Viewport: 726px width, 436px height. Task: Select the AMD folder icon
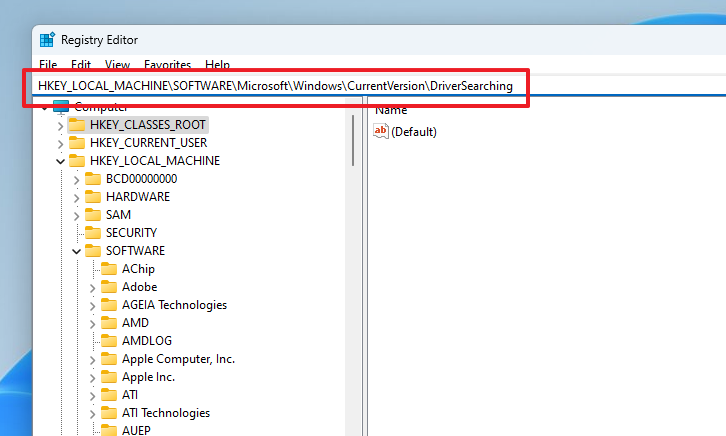click(x=109, y=323)
